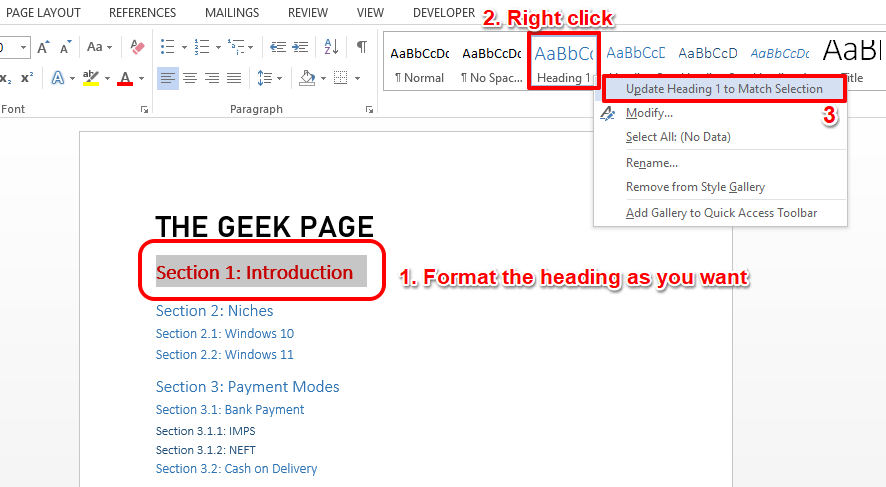Click the heading Section 3: Payment Modes
Viewport: 886px width, 487px height.
click(x=247, y=387)
